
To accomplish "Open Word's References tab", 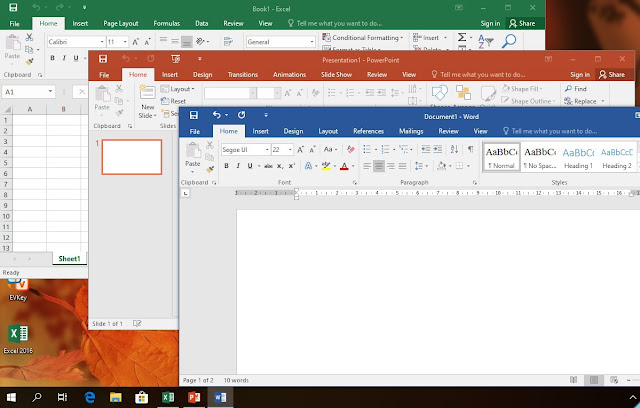I will coord(368,131).
